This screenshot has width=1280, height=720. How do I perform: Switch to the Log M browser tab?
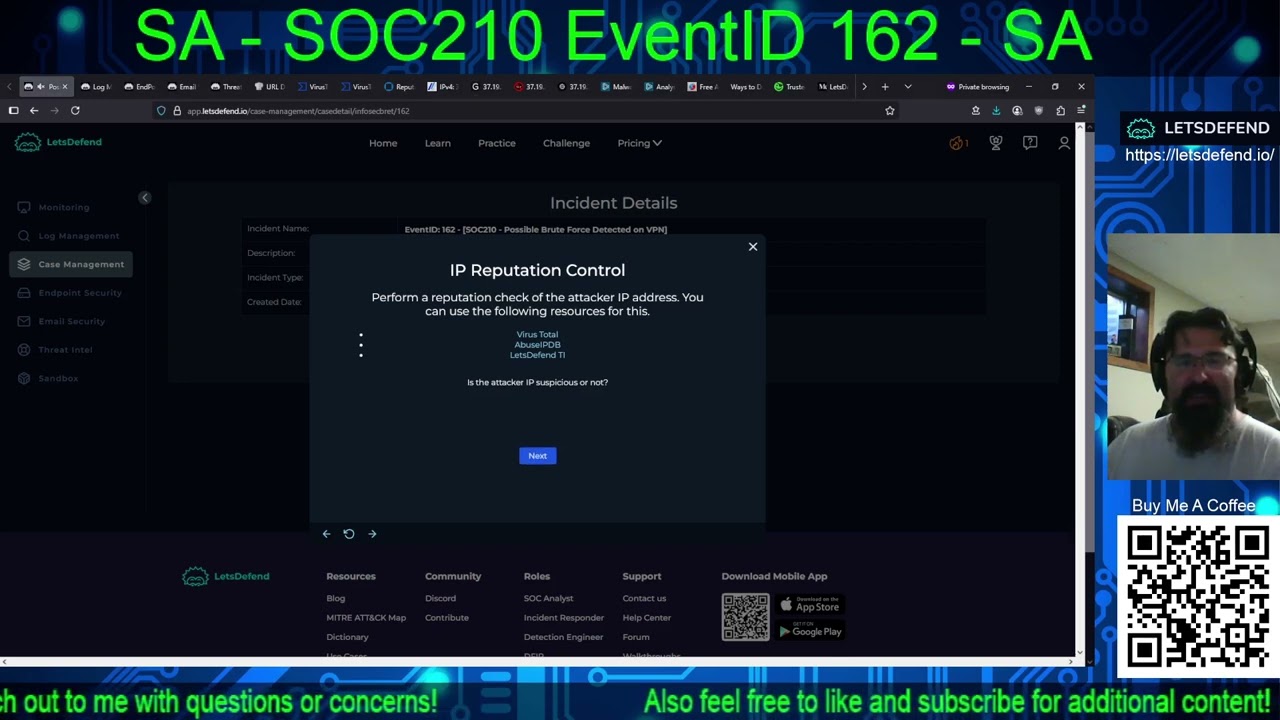click(x=97, y=87)
